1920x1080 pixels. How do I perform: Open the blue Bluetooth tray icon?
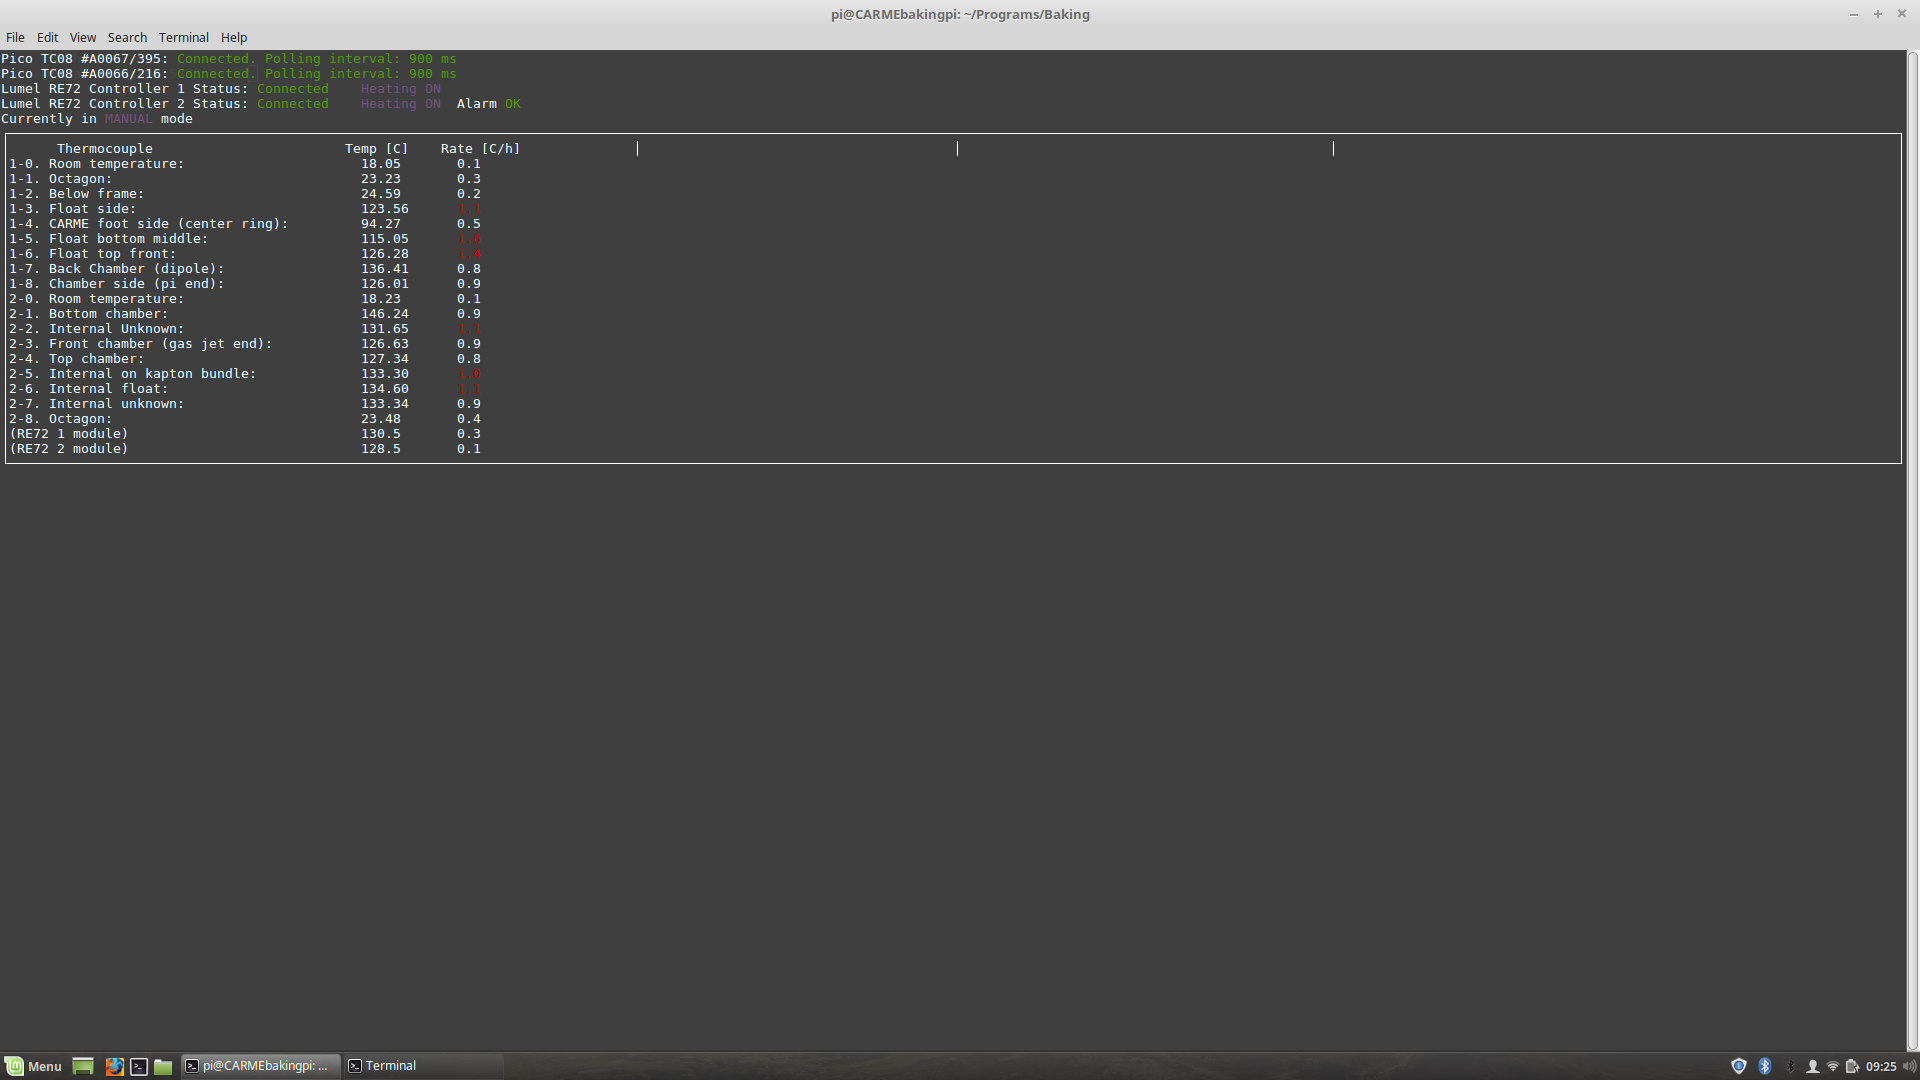1765,1066
